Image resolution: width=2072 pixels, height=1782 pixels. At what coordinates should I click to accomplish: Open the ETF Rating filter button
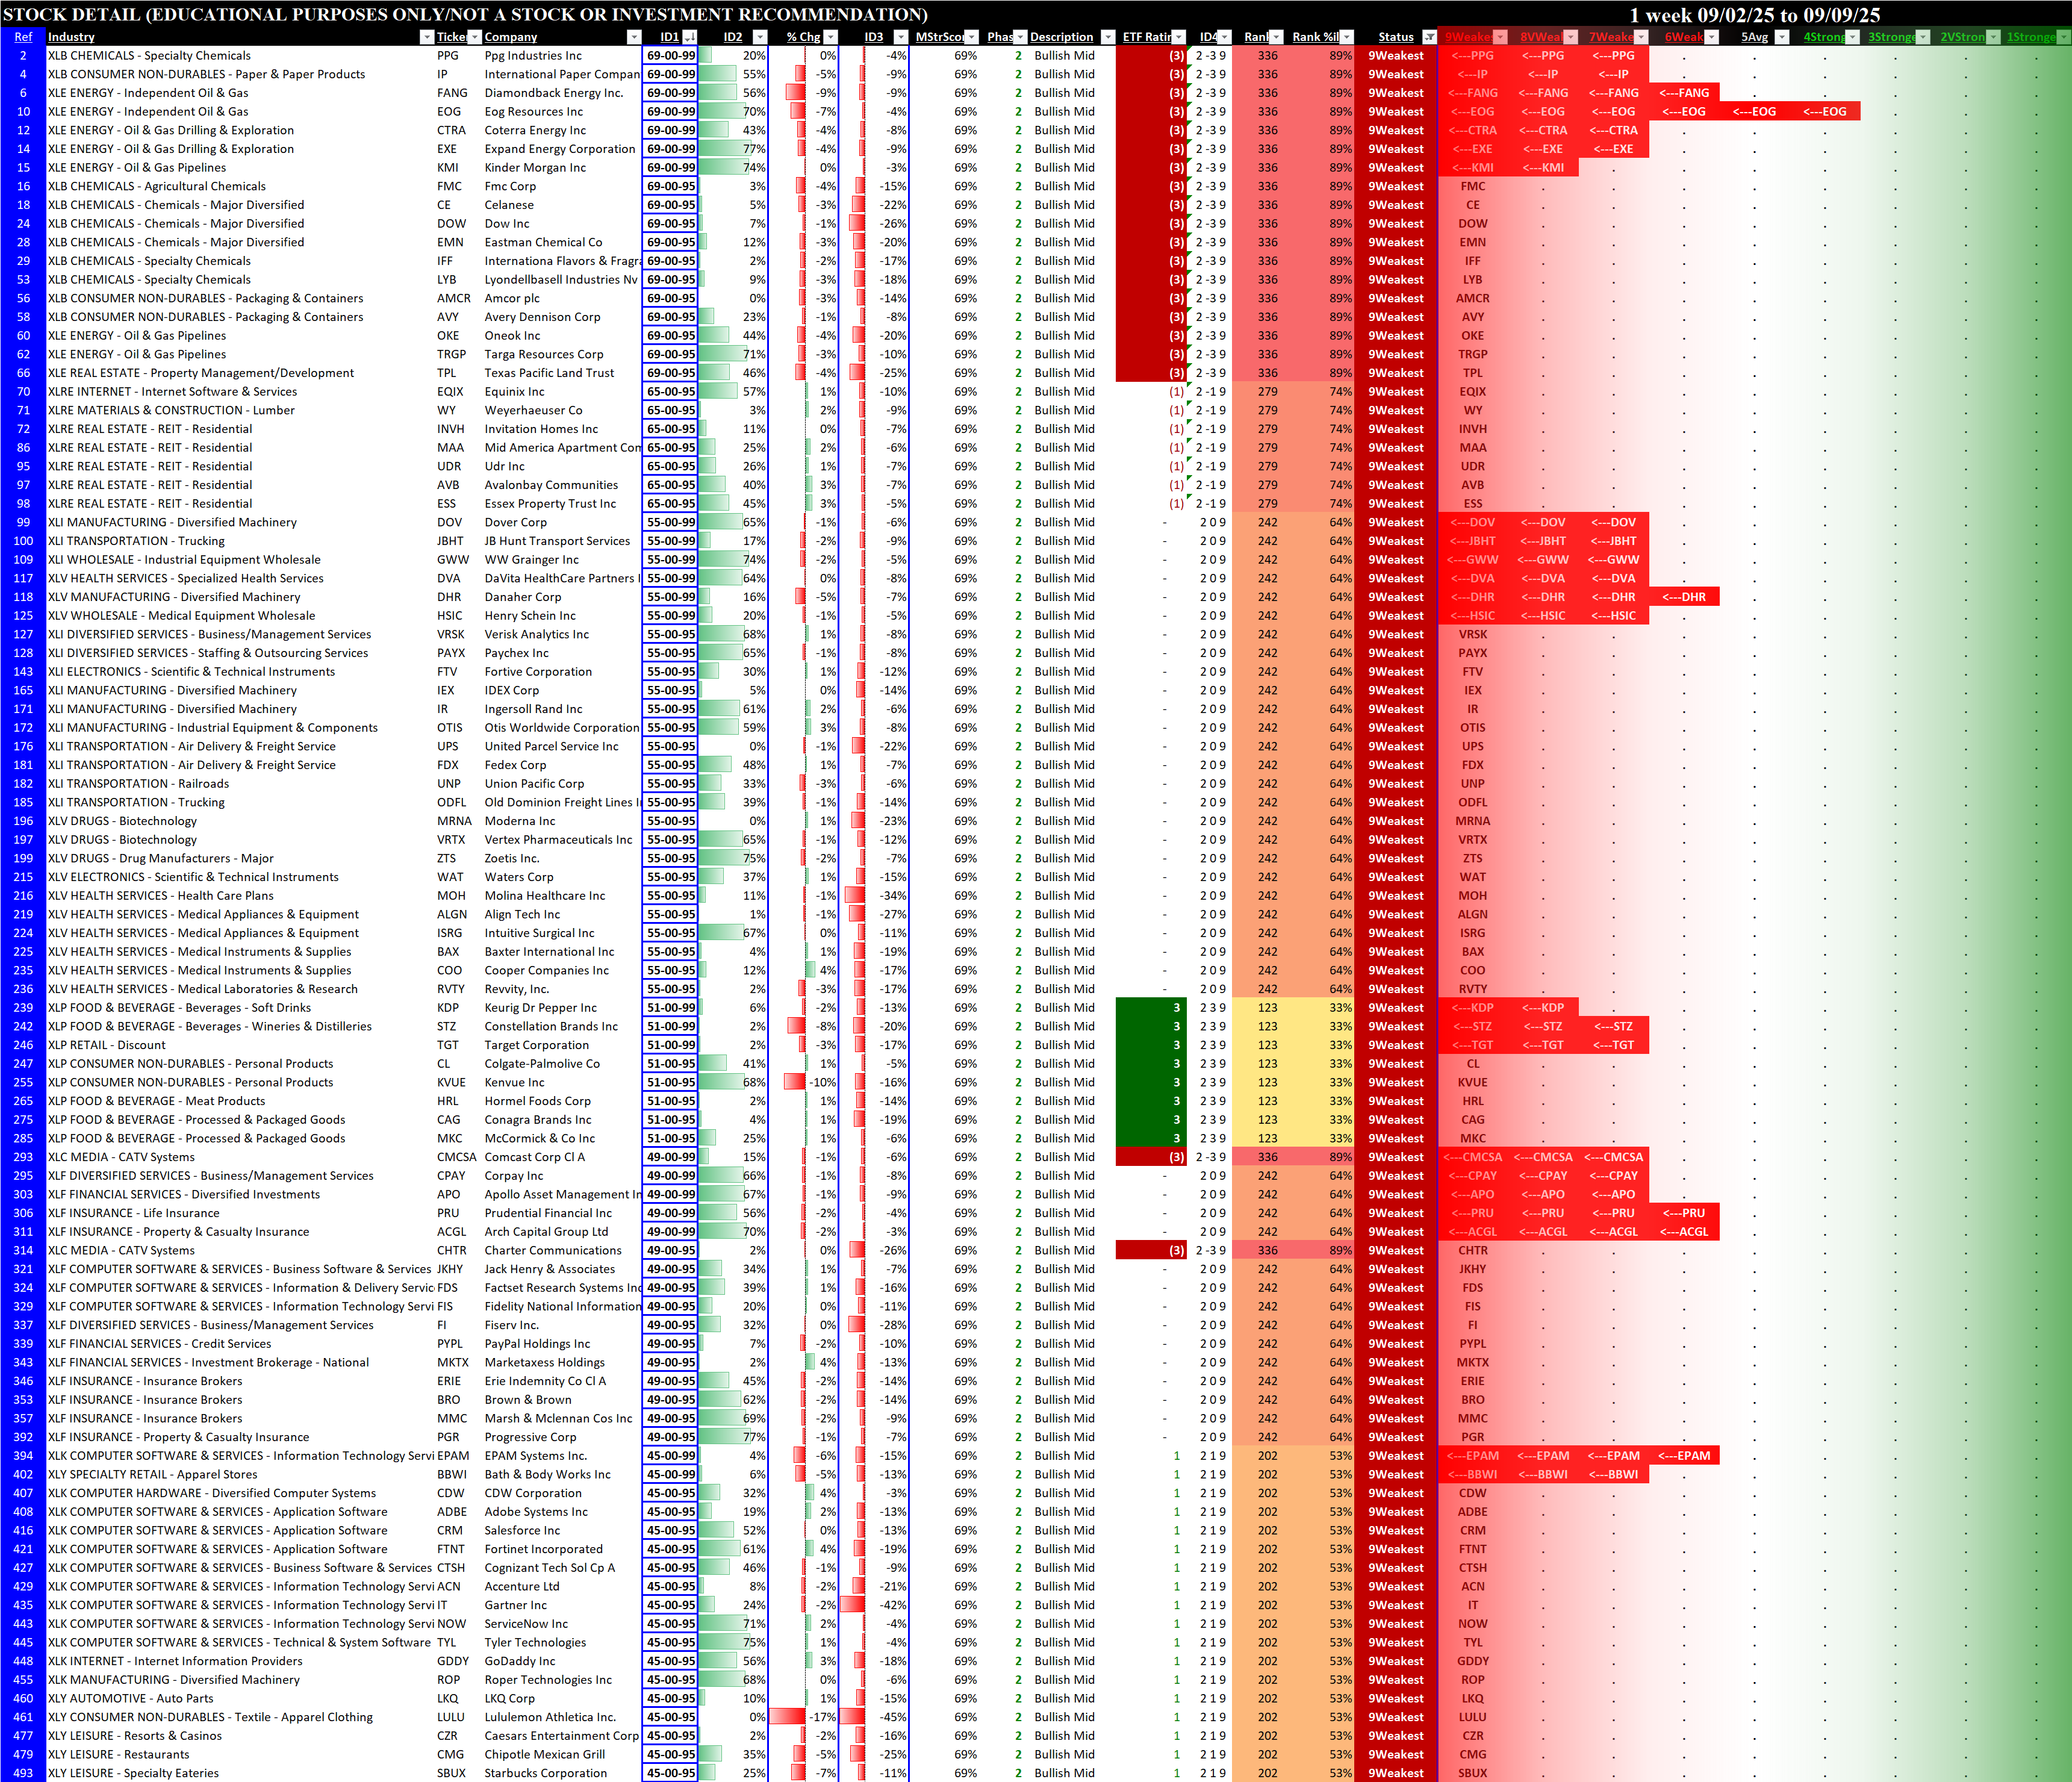click(x=1178, y=37)
